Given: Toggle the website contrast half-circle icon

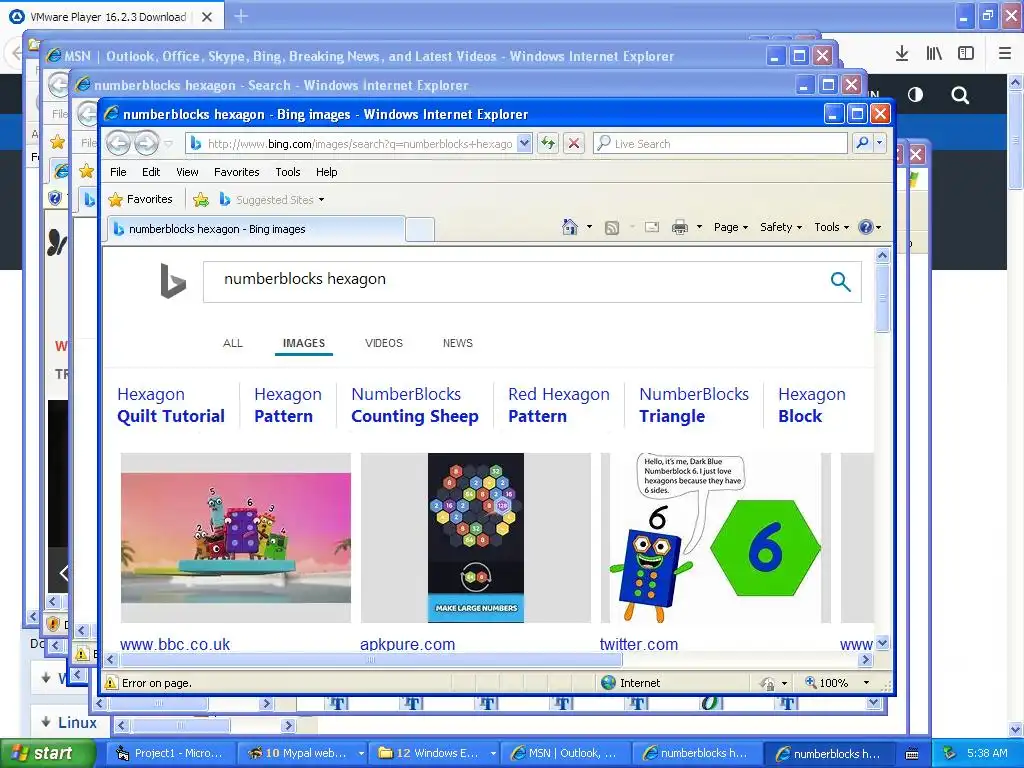Looking at the screenshot, I should click(x=916, y=95).
